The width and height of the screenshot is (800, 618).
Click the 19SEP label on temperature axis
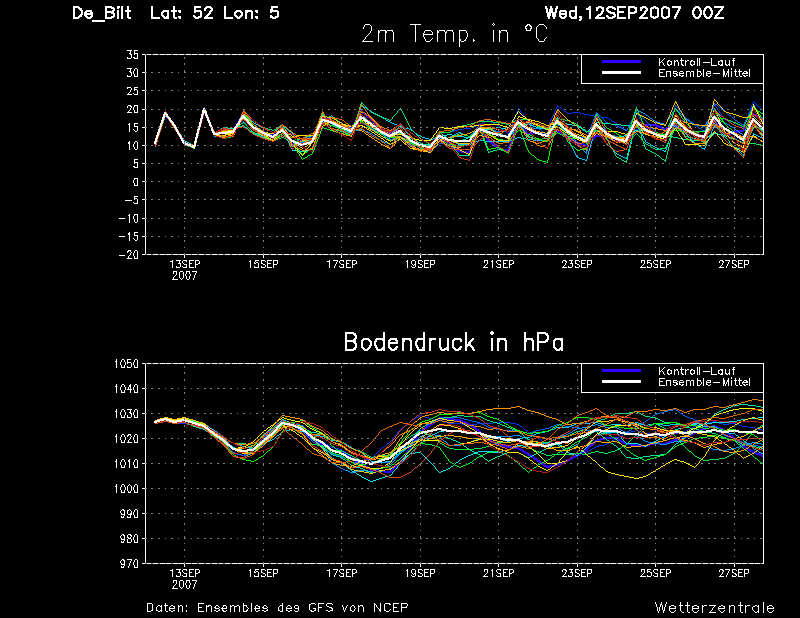point(420,264)
